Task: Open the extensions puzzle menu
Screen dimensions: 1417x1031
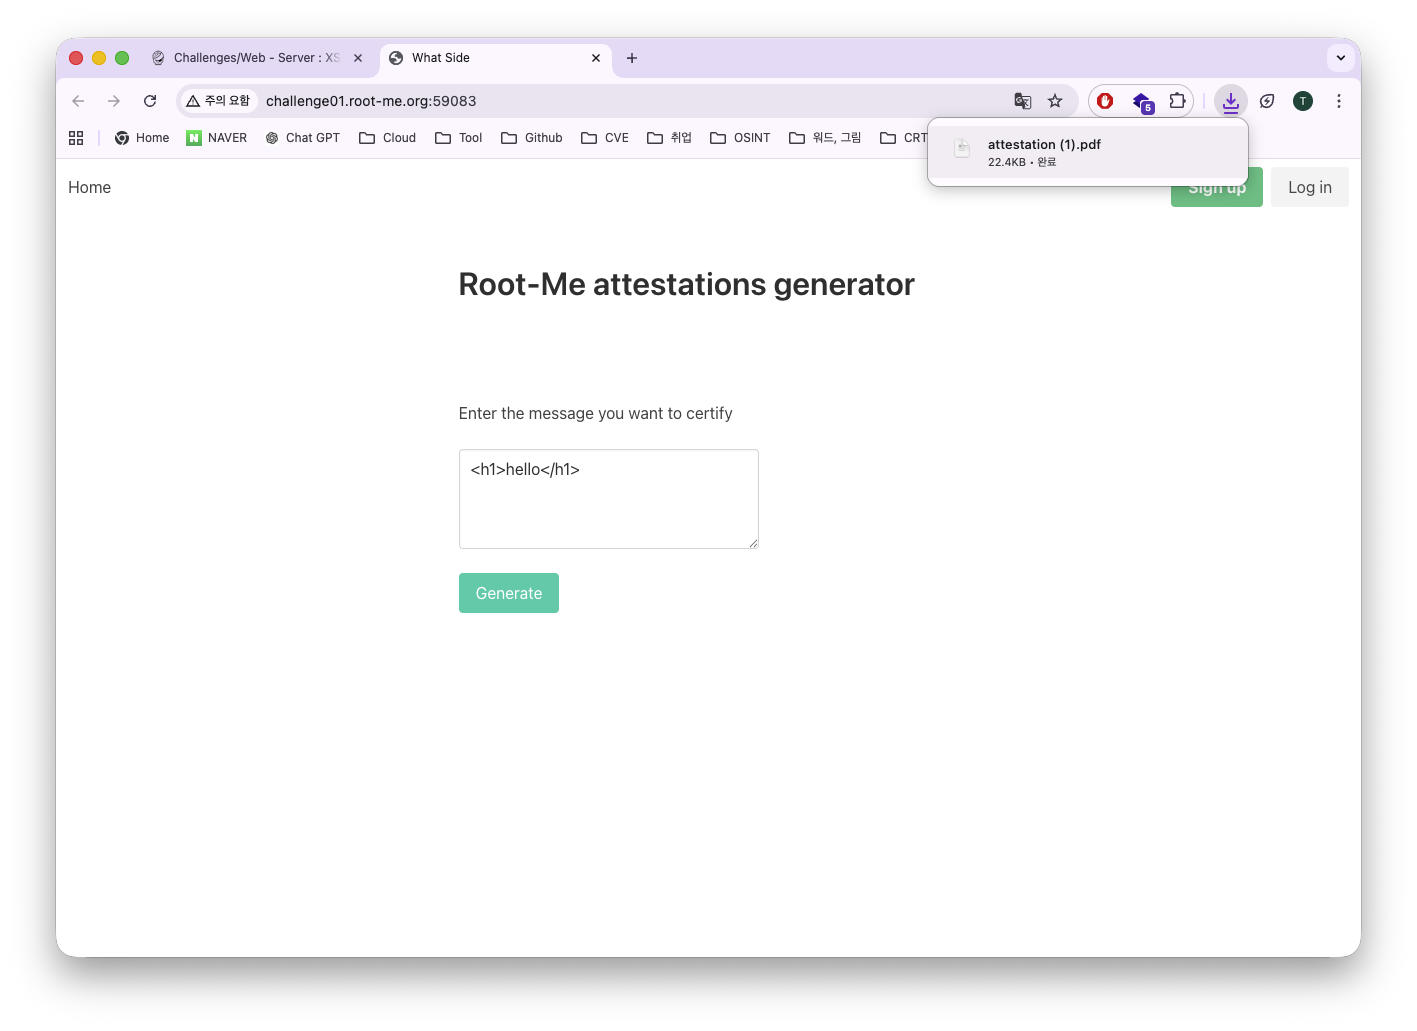Action: click(x=1177, y=101)
